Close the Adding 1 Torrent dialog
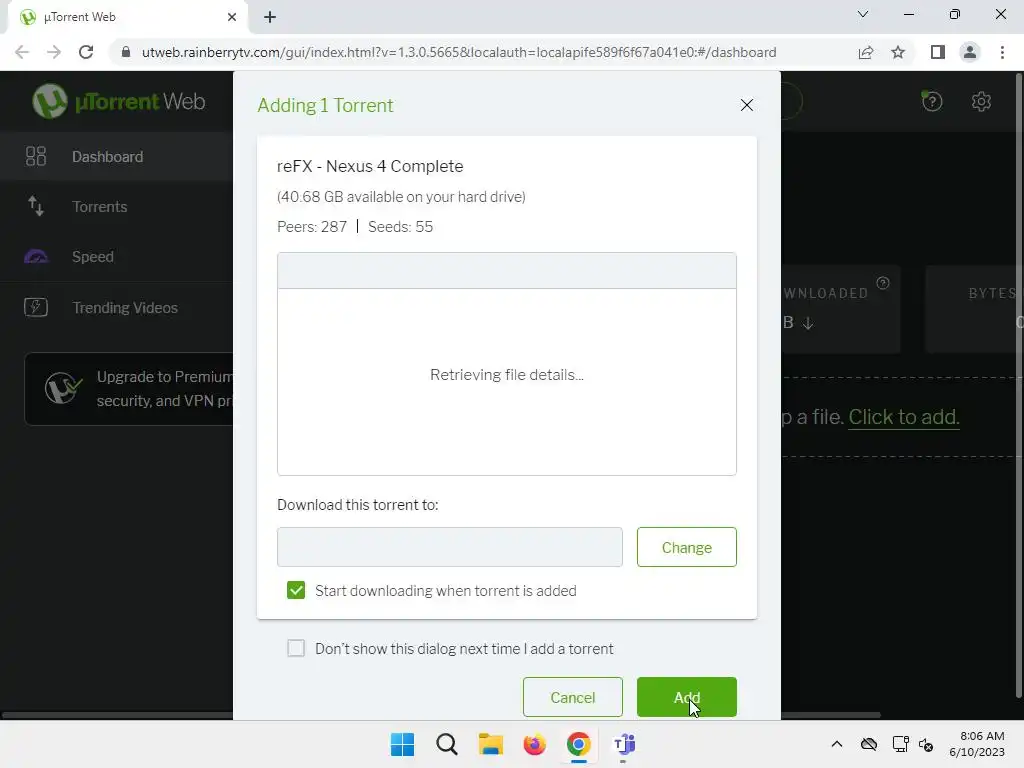Viewport: 1024px width, 768px height. coord(746,105)
